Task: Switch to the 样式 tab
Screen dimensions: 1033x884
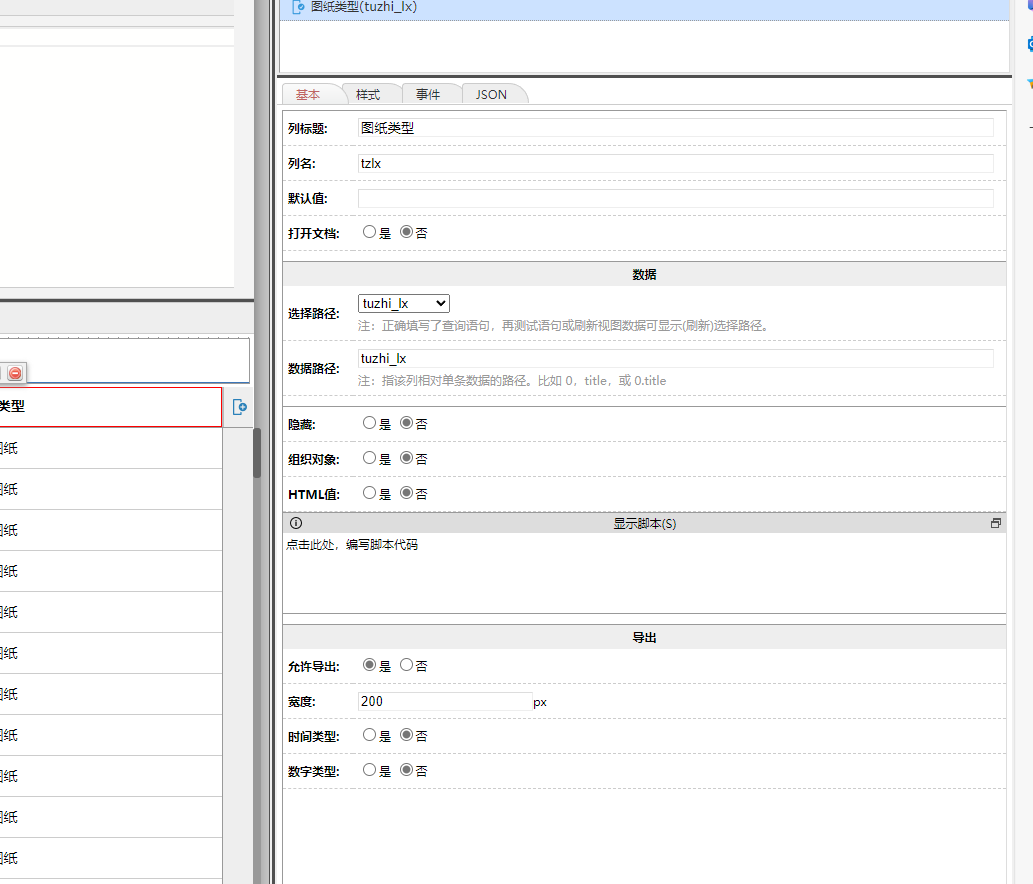Action: (x=368, y=94)
